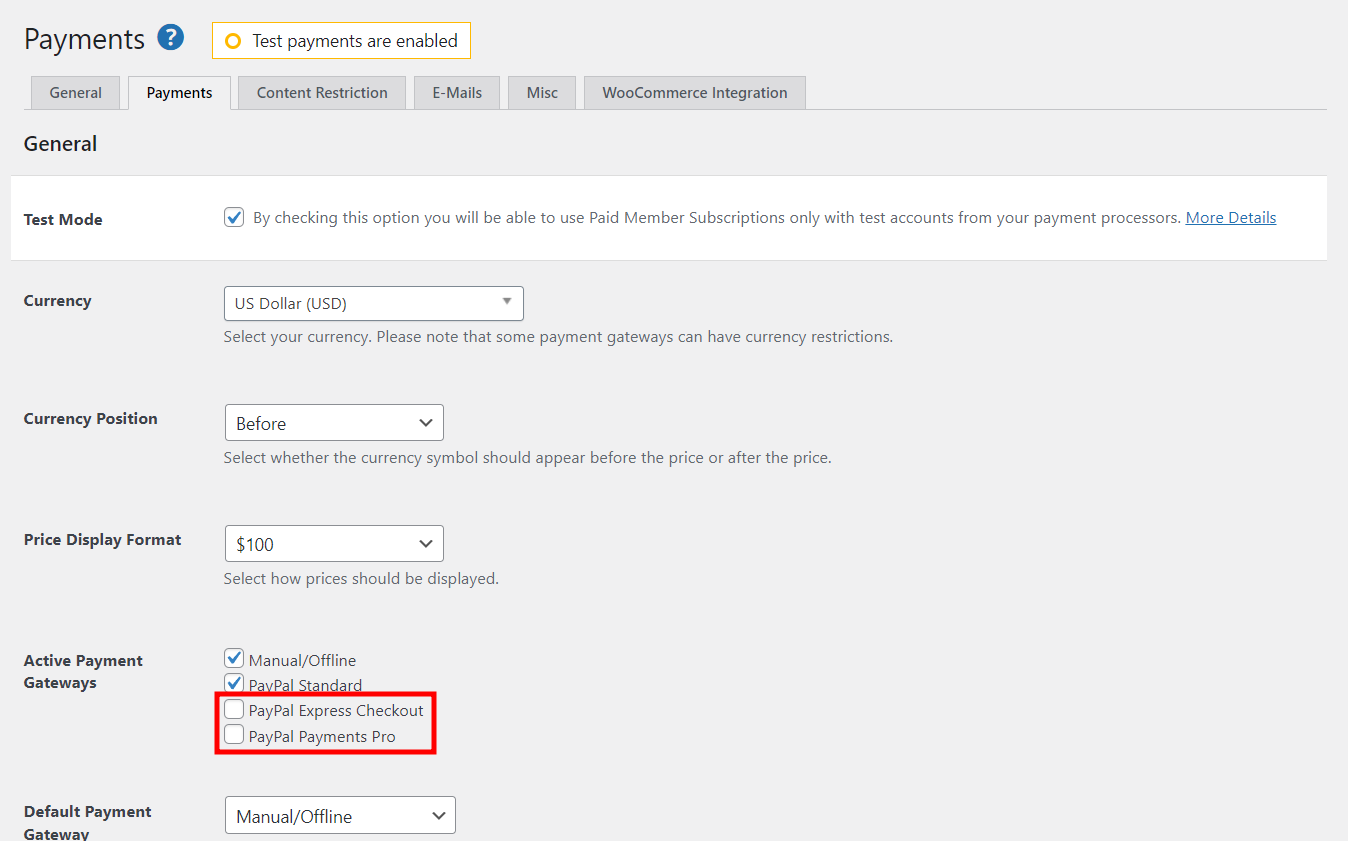Click the Active Payment Gateways label
1348x841 pixels.
[83, 672]
